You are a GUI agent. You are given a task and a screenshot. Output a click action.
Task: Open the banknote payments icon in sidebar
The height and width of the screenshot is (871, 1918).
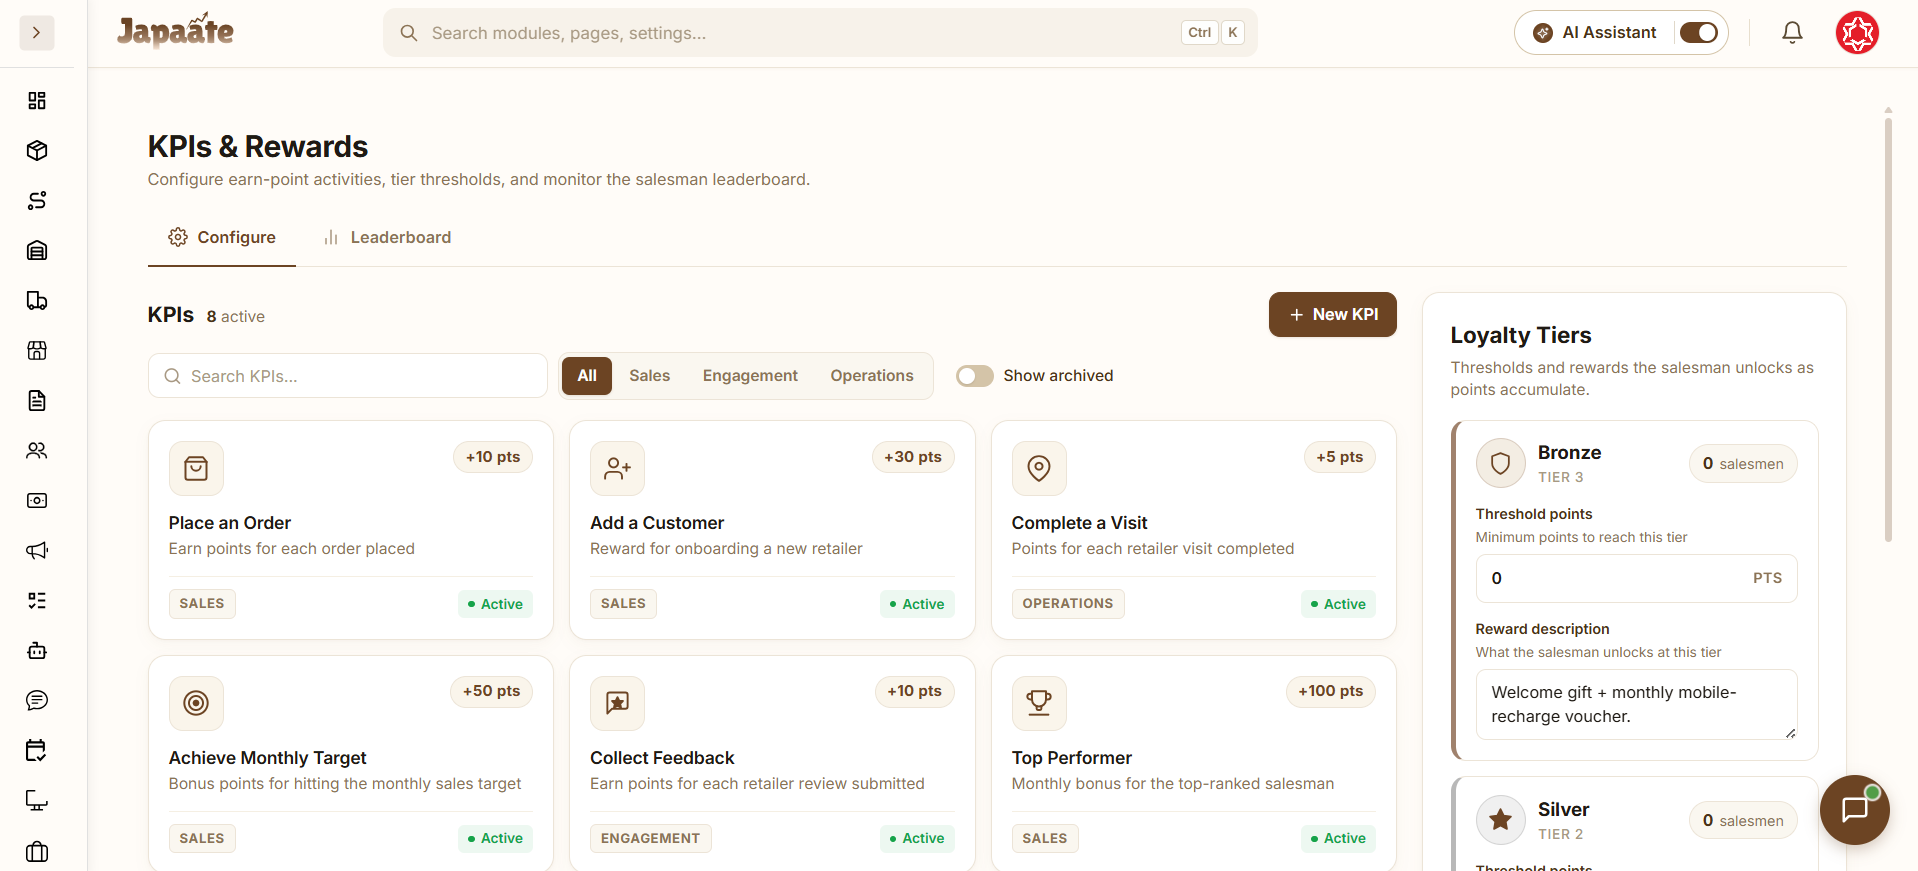coord(37,500)
